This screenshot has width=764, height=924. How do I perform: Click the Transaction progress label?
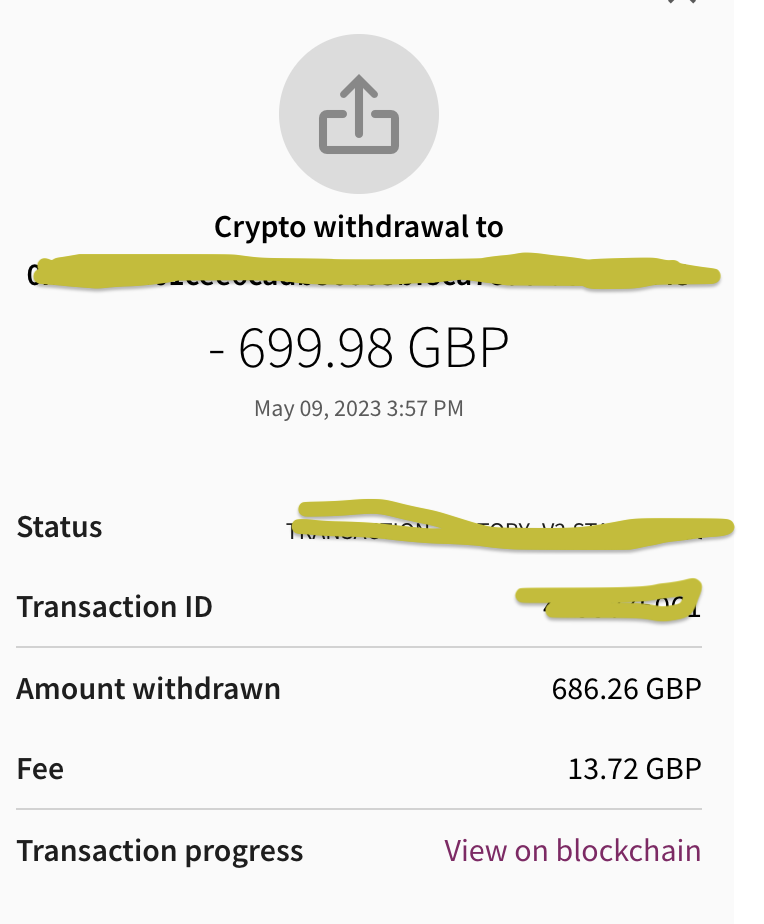(x=160, y=851)
